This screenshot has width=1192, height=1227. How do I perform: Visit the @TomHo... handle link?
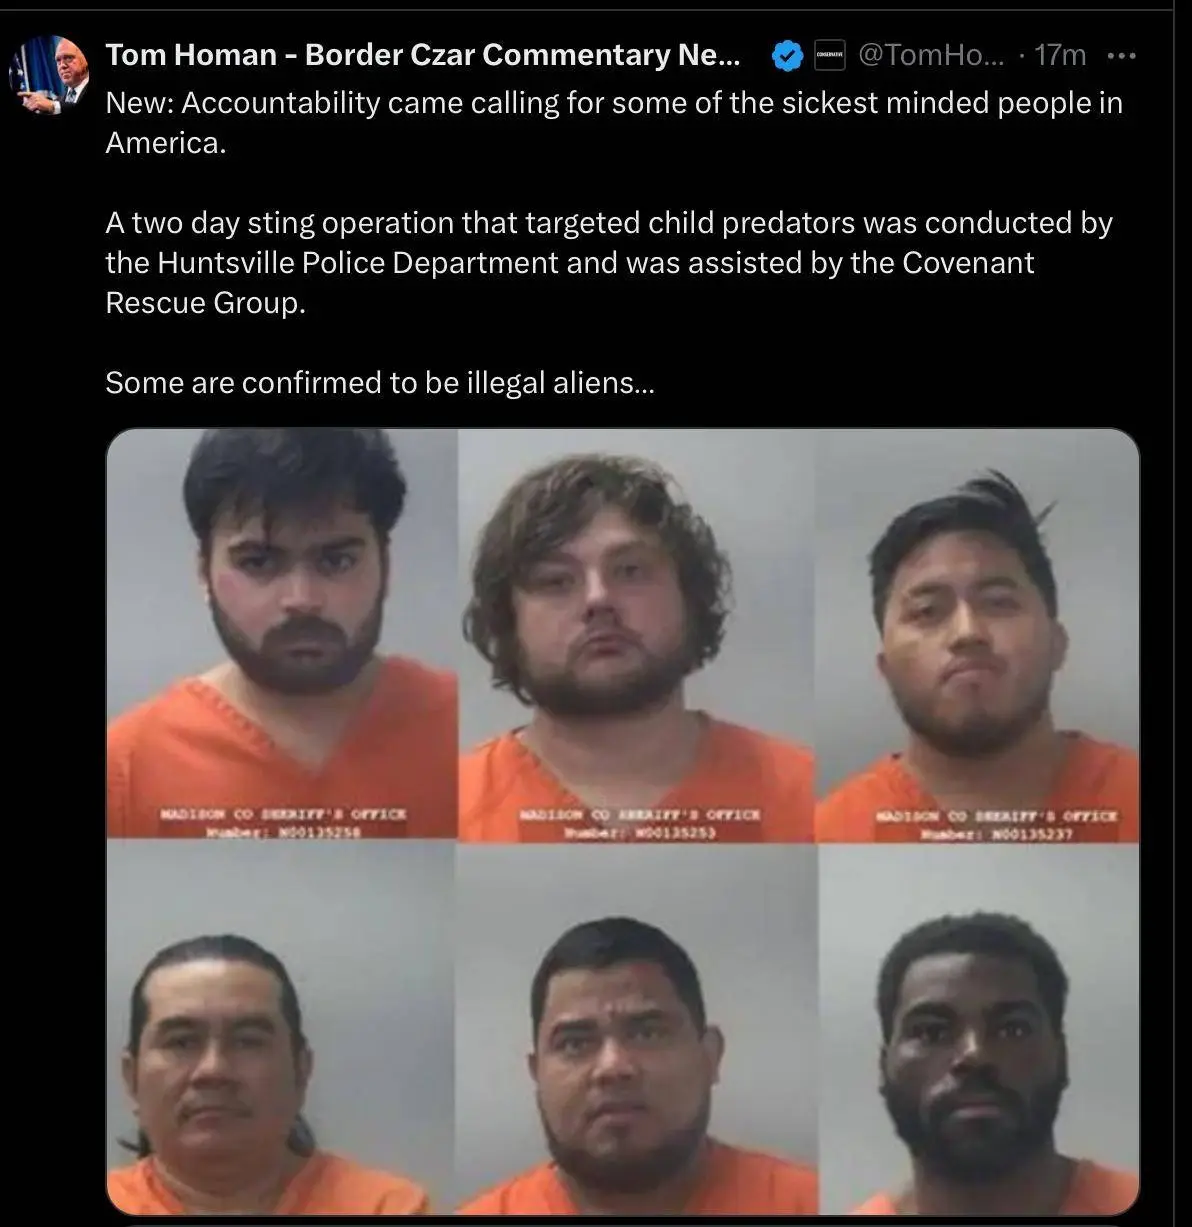pyautogui.click(x=932, y=55)
